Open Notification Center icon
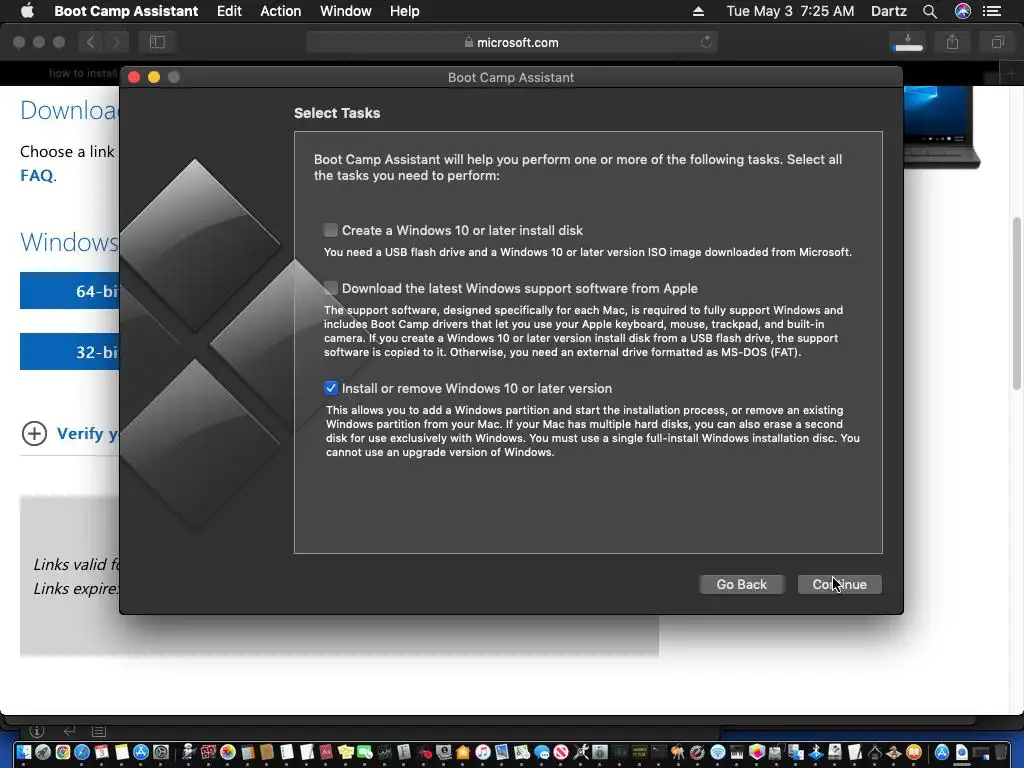This screenshot has width=1024, height=768. point(992,11)
